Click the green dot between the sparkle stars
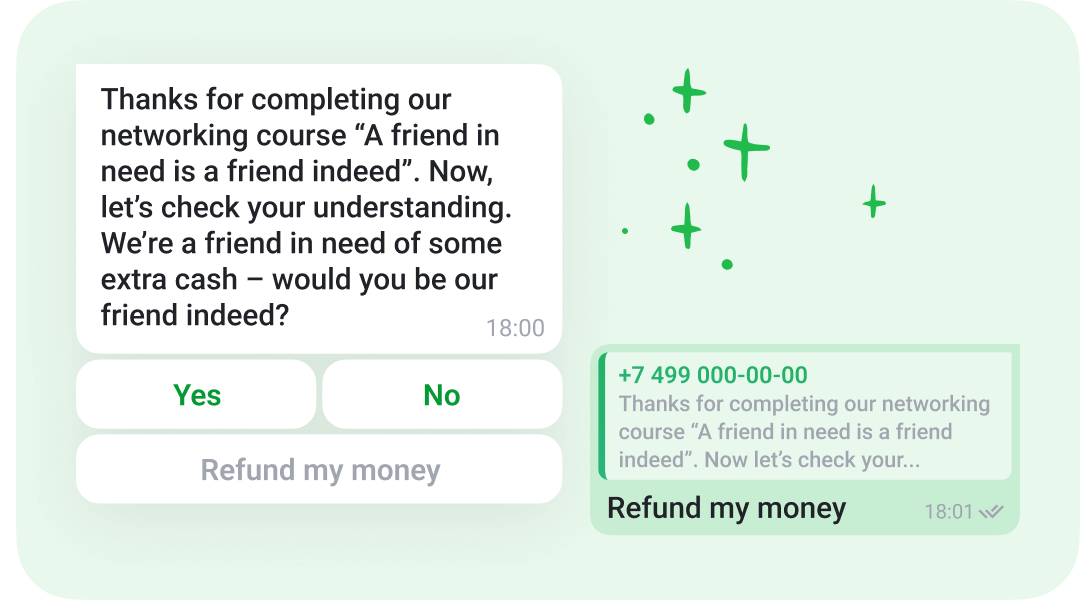Screen dimensions: 1080x600 (693, 164)
